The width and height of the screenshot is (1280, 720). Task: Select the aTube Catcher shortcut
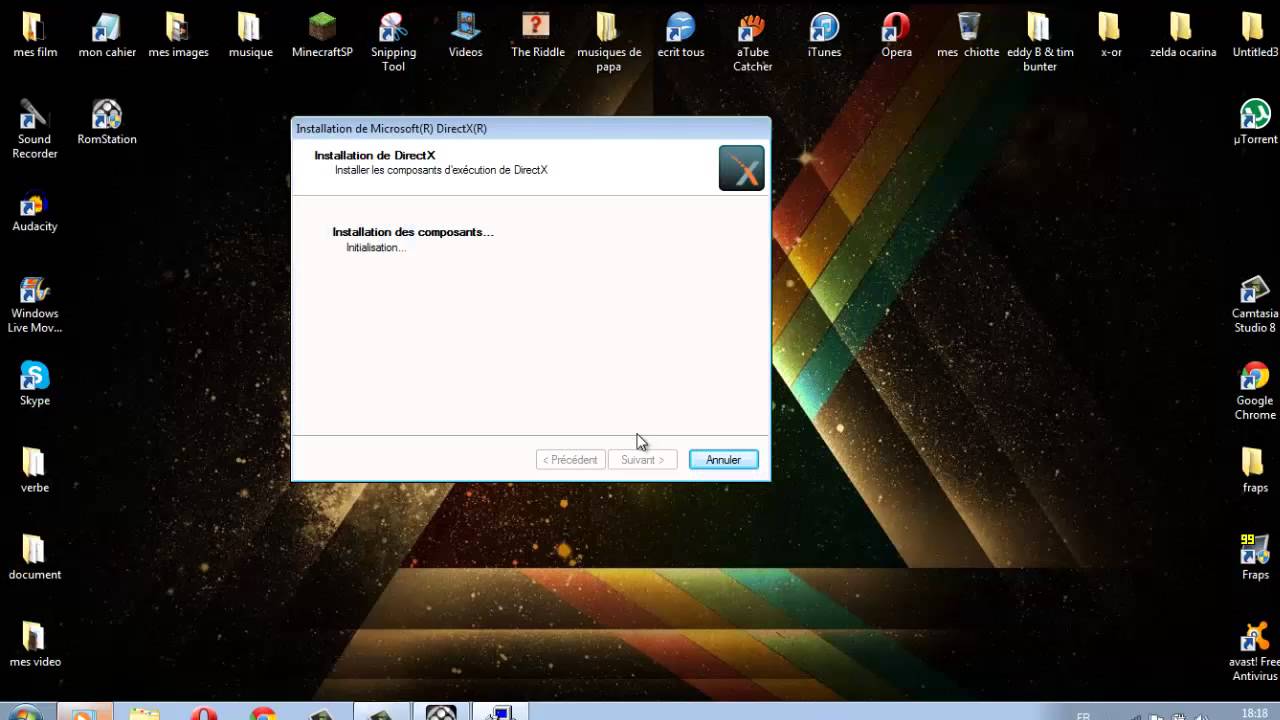tap(753, 41)
